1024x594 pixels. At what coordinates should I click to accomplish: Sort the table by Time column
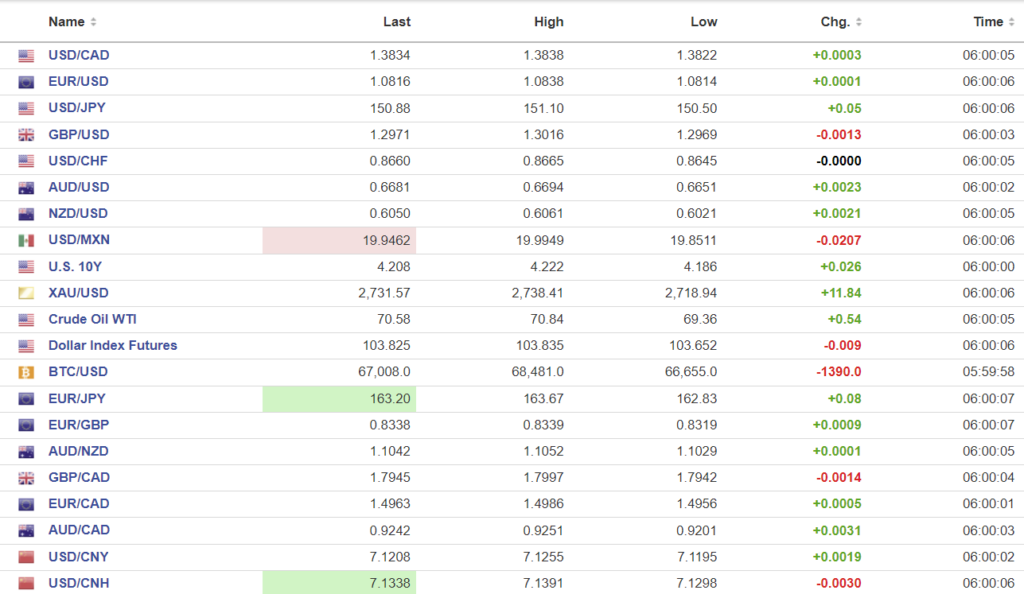994,22
